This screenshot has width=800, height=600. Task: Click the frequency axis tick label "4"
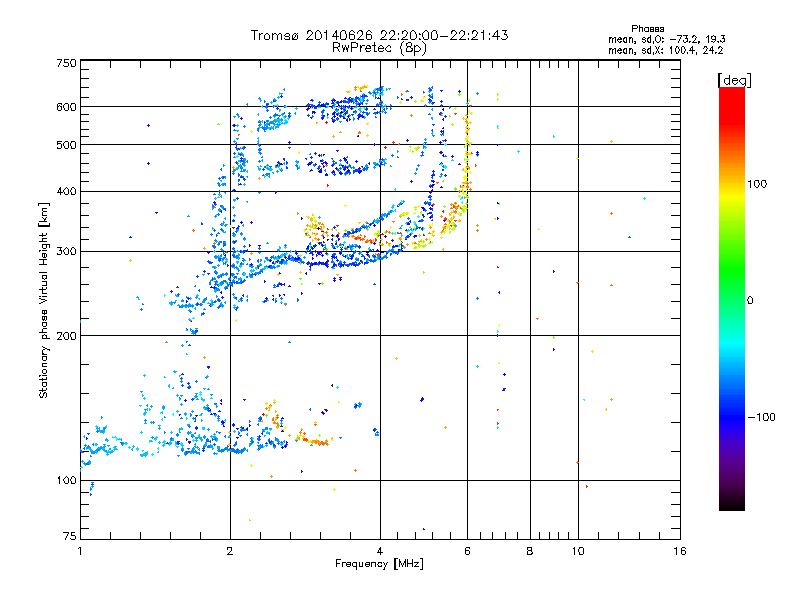(380, 551)
